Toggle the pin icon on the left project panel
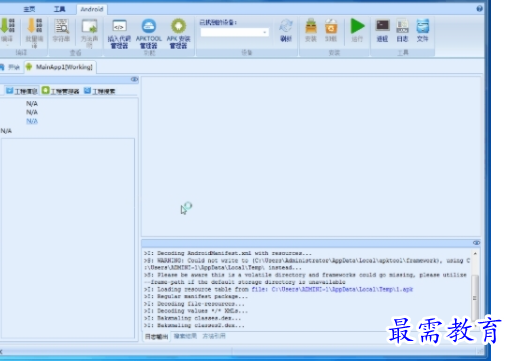 tap(134, 79)
